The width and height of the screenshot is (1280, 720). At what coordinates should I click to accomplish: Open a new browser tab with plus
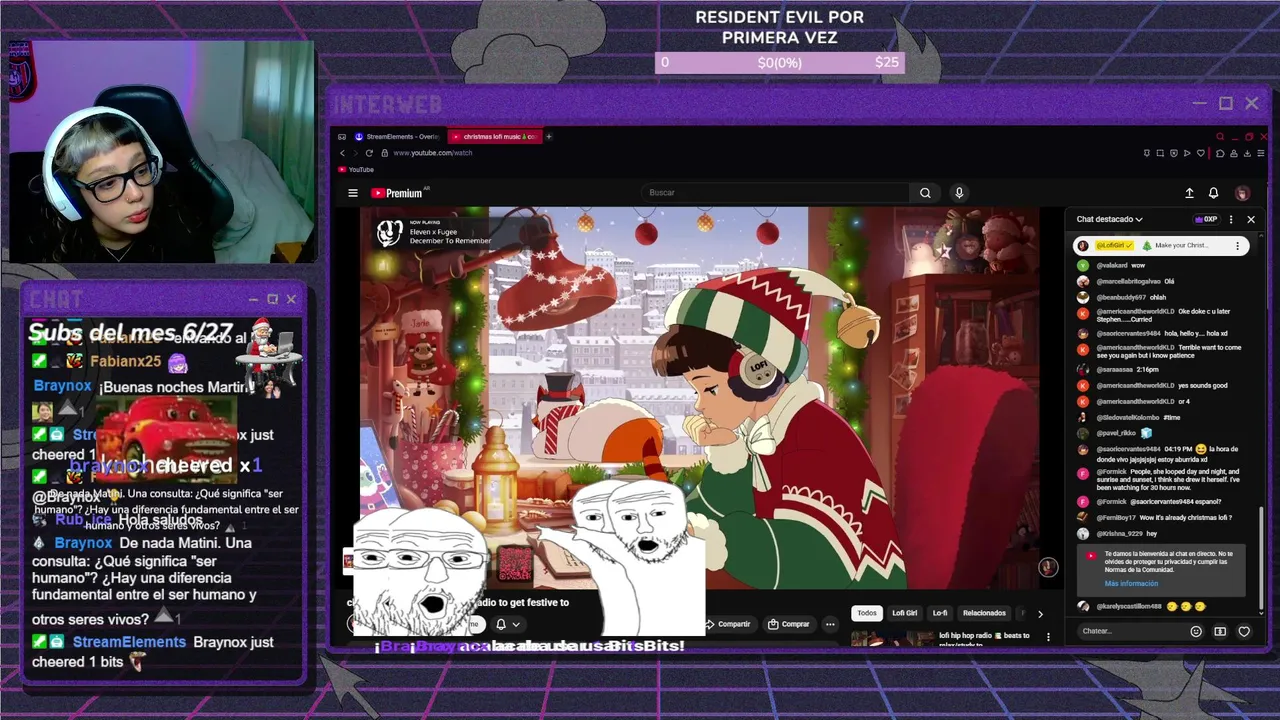(x=548, y=136)
